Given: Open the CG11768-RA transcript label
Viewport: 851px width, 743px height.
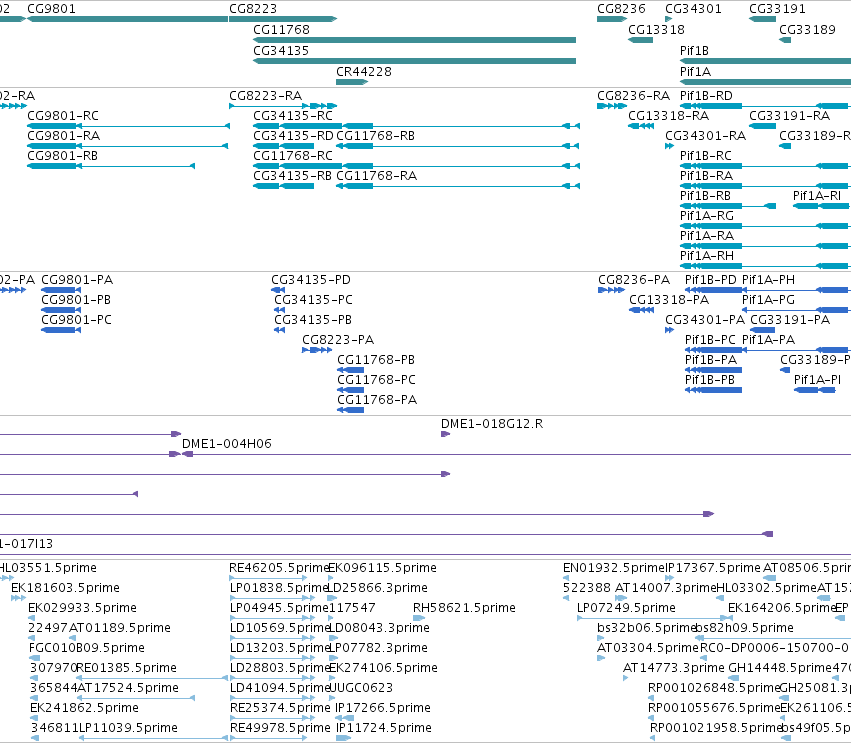Looking at the screenshot, I should 377,176.
